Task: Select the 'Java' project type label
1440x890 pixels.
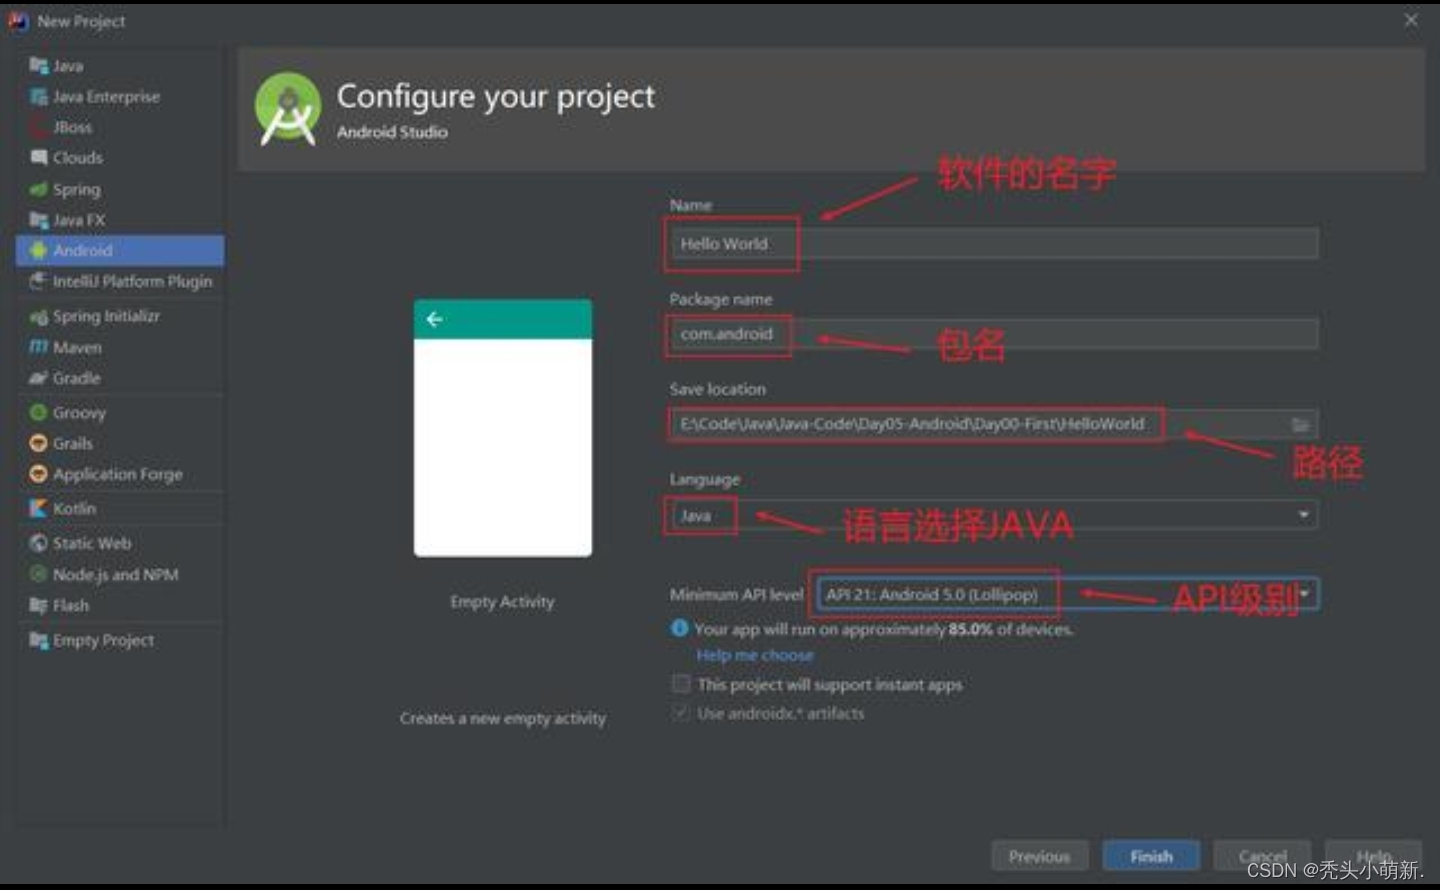Action: pos(68,66)
